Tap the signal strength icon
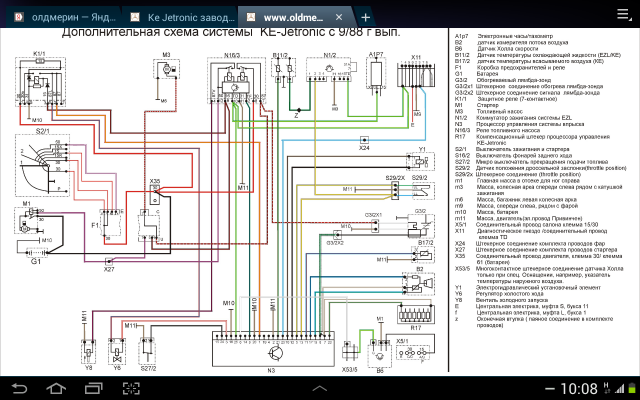Viewport: 640px width, 400px height. pos(620,389)
